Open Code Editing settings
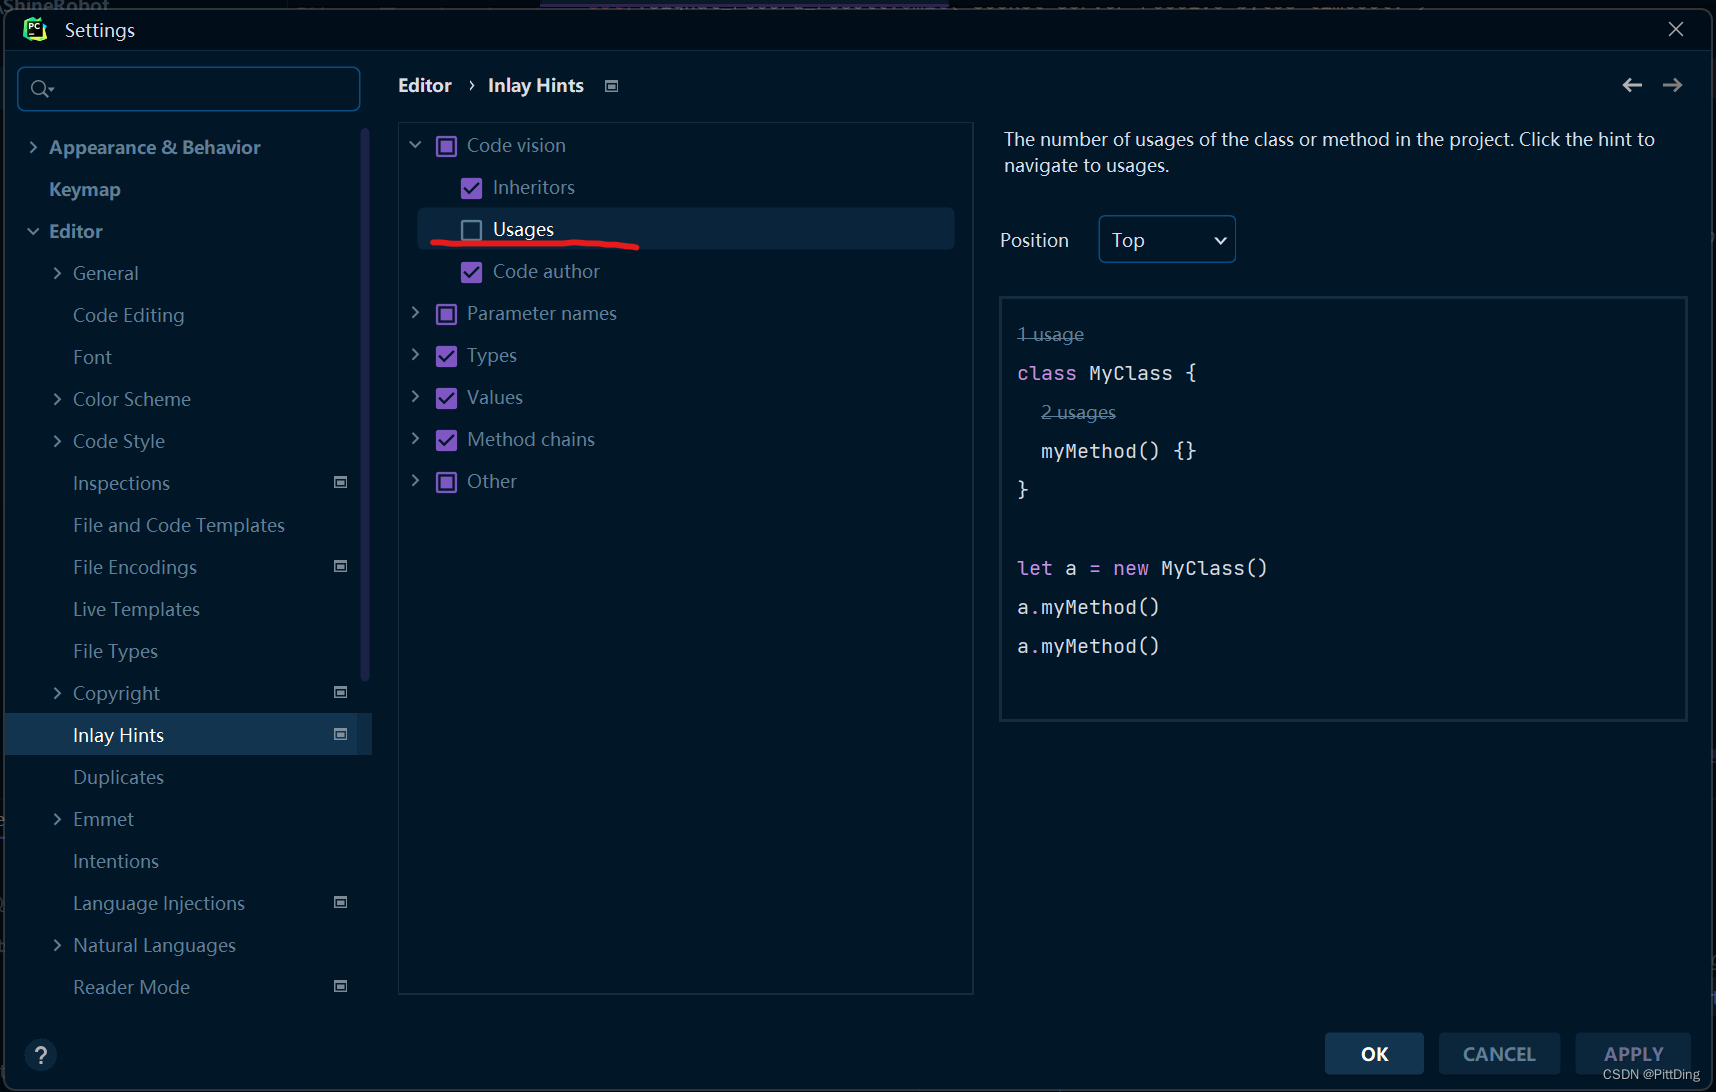 tap(129, 315)
